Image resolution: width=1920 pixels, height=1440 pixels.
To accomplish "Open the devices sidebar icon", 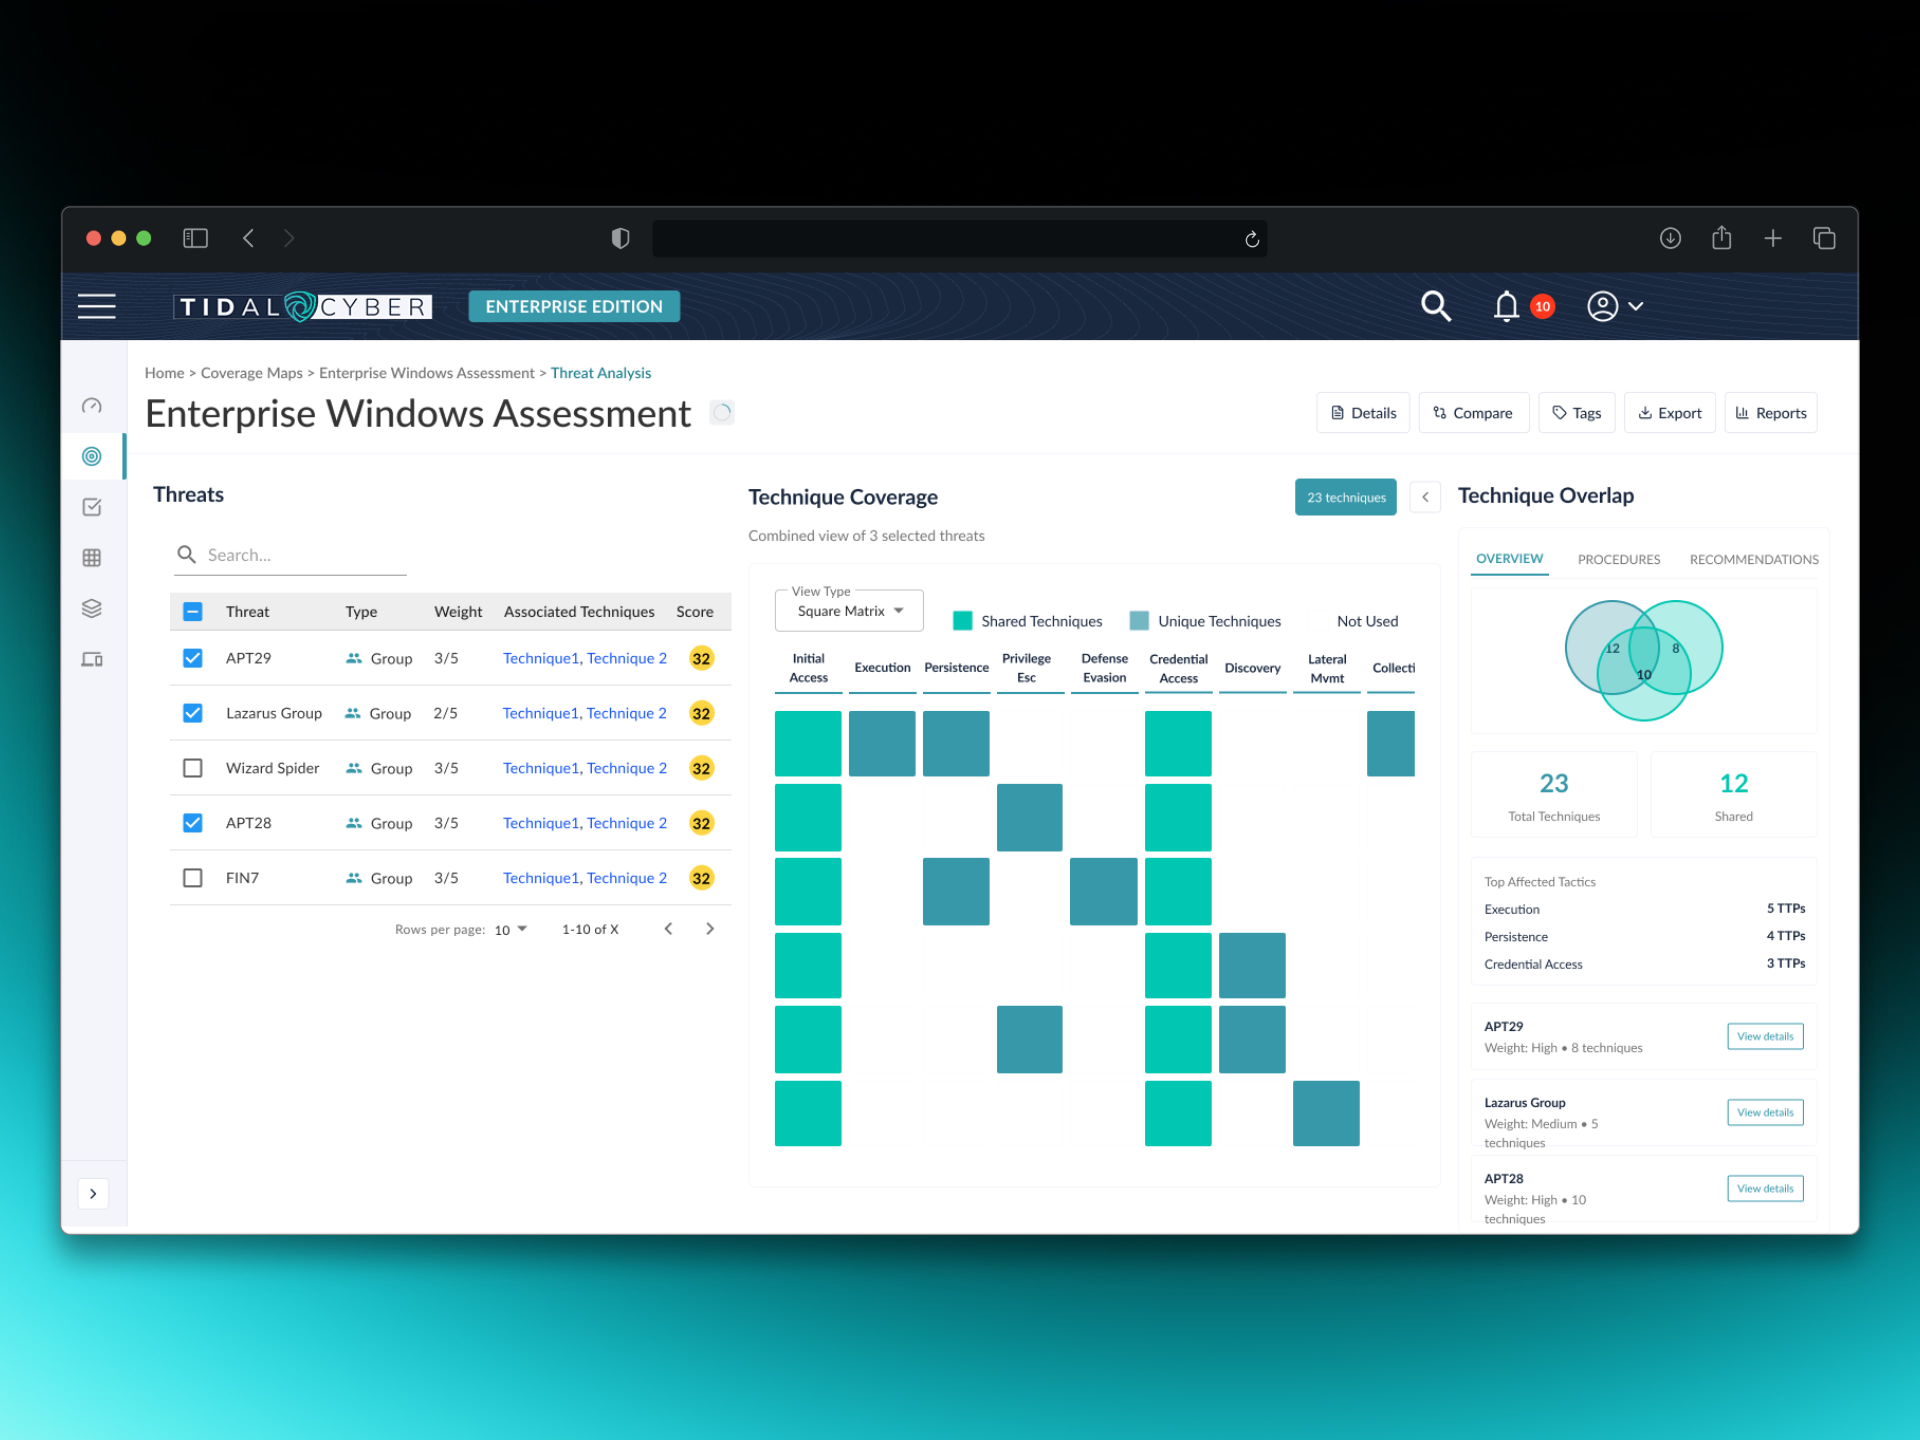I will 92,659.
